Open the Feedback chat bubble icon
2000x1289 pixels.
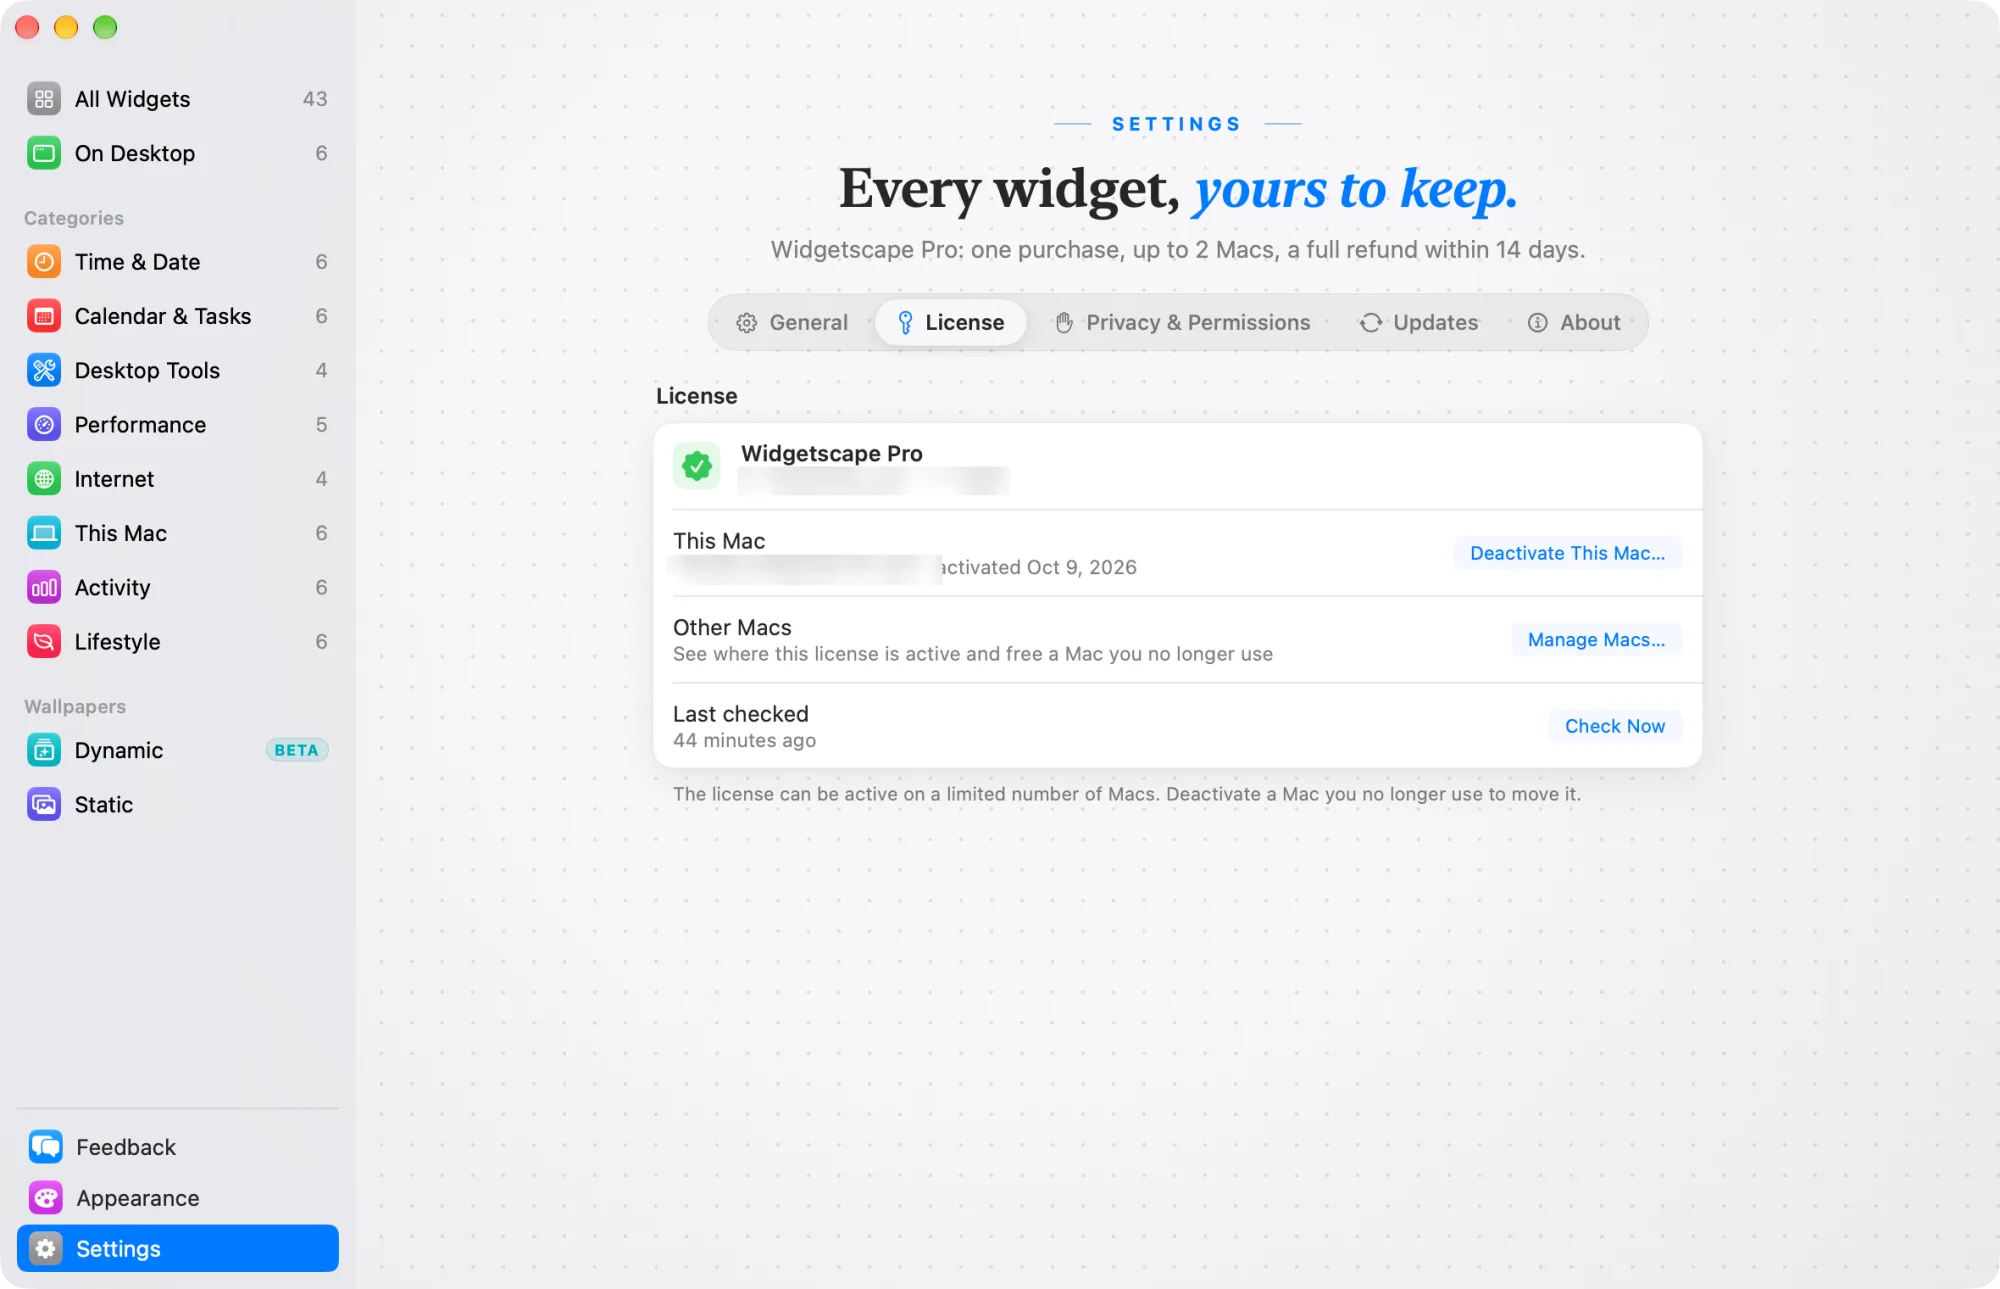click(x=46, y=1147)
